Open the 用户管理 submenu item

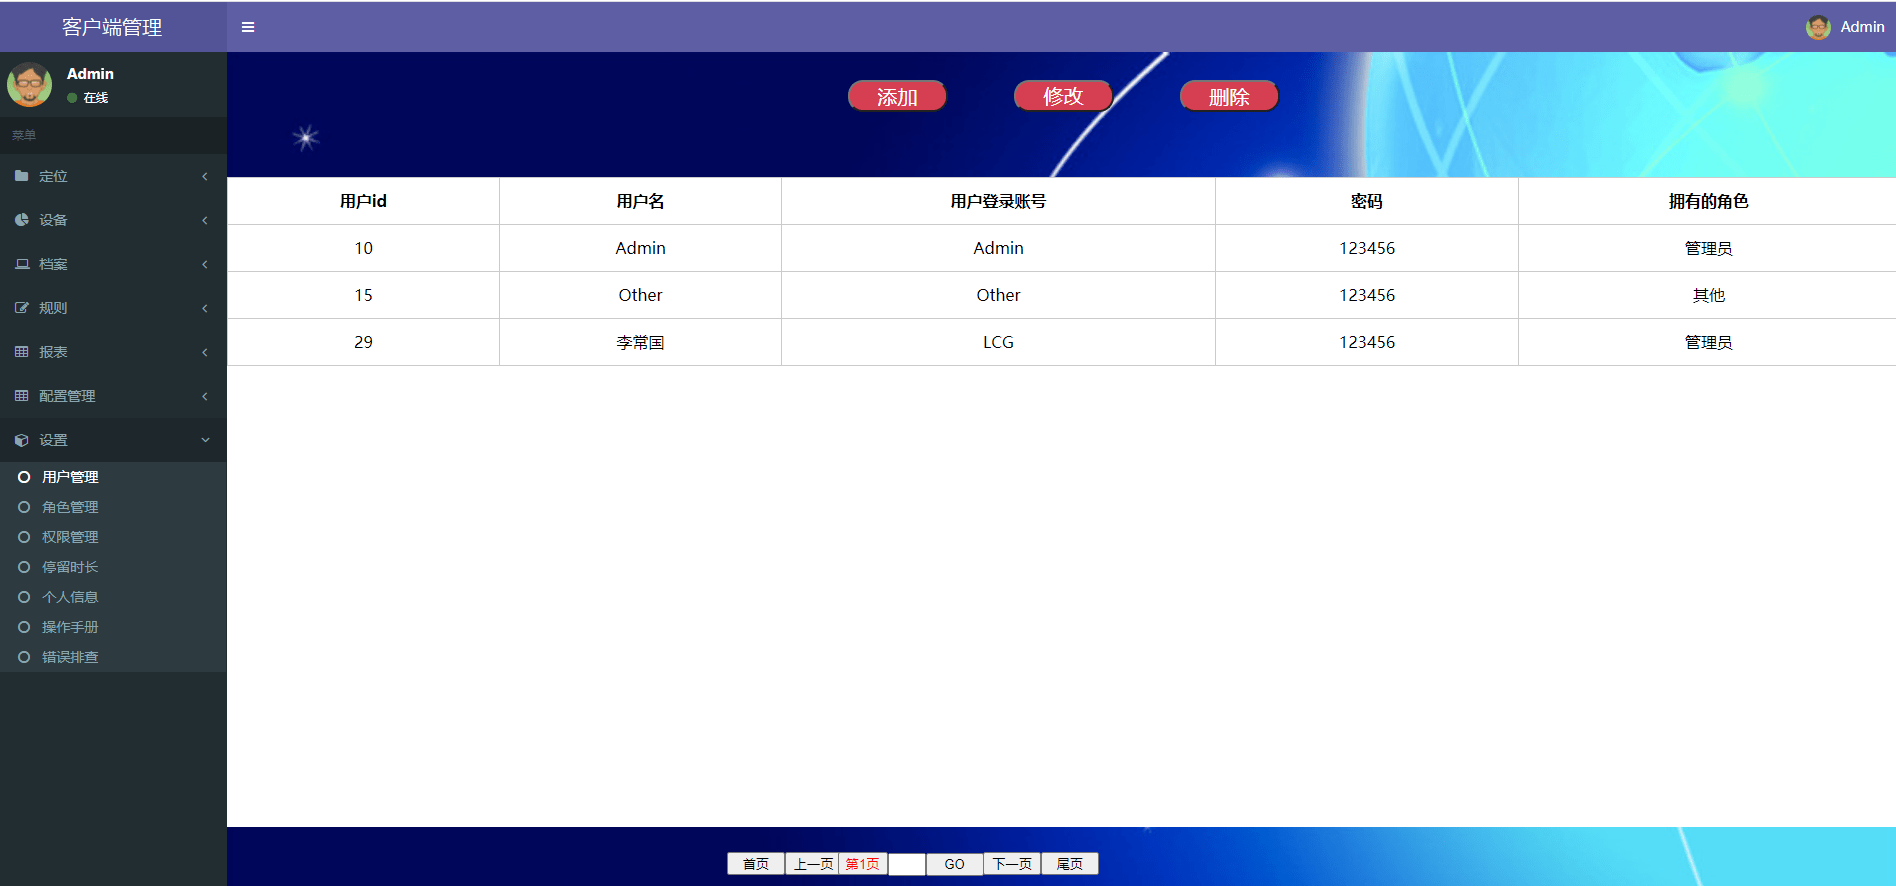tap(113, 477)
